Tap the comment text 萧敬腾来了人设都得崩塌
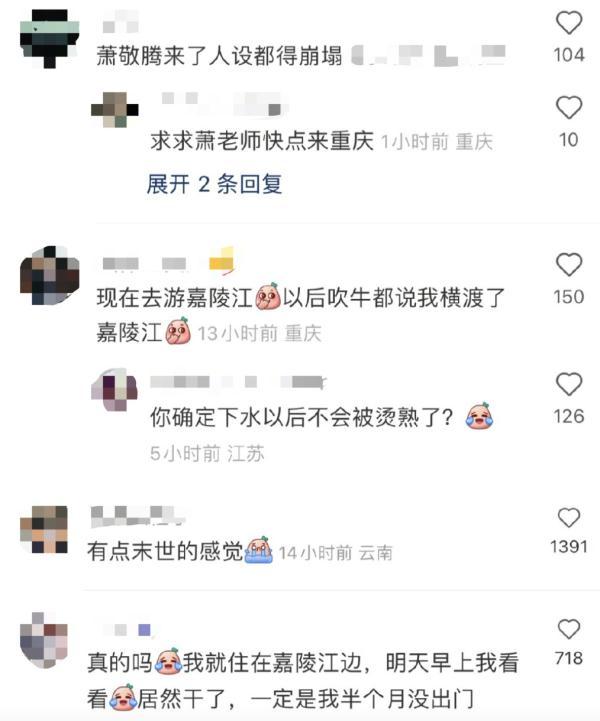This screenshot has height=721, width=600. (219, 56)
